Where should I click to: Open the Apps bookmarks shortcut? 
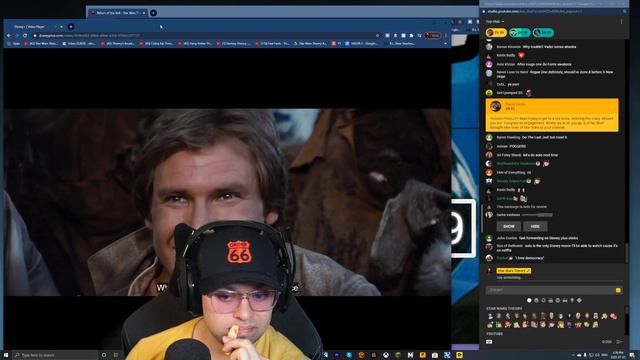[x=14, y=43]
